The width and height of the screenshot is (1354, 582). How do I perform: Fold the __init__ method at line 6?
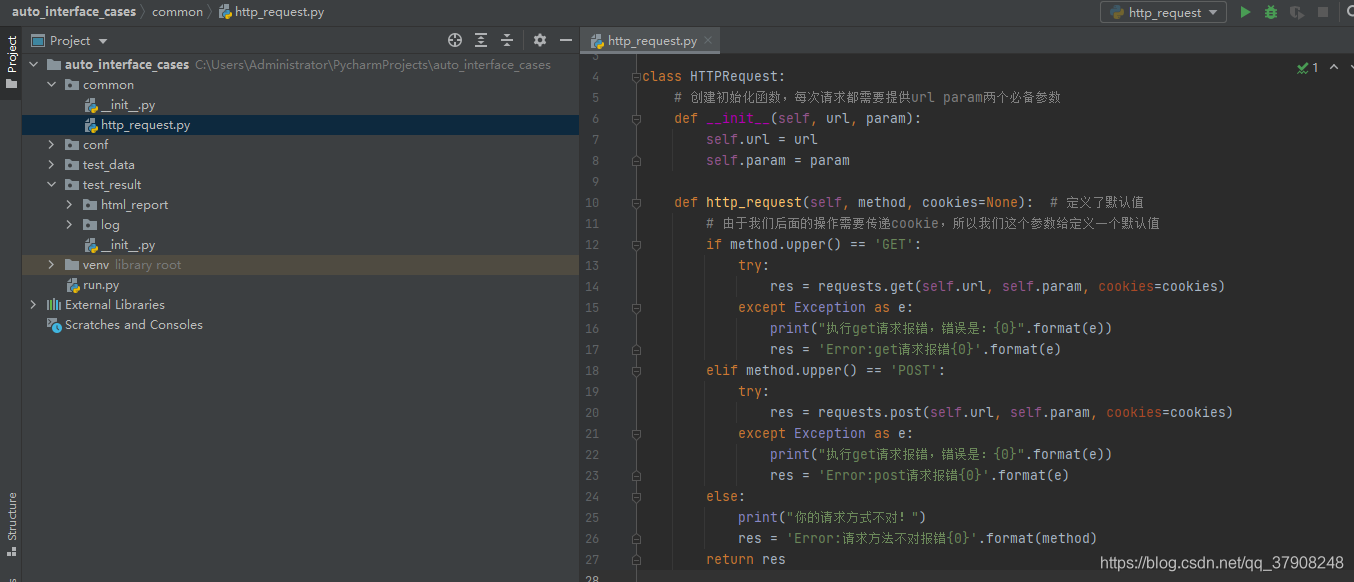point(636,119)
